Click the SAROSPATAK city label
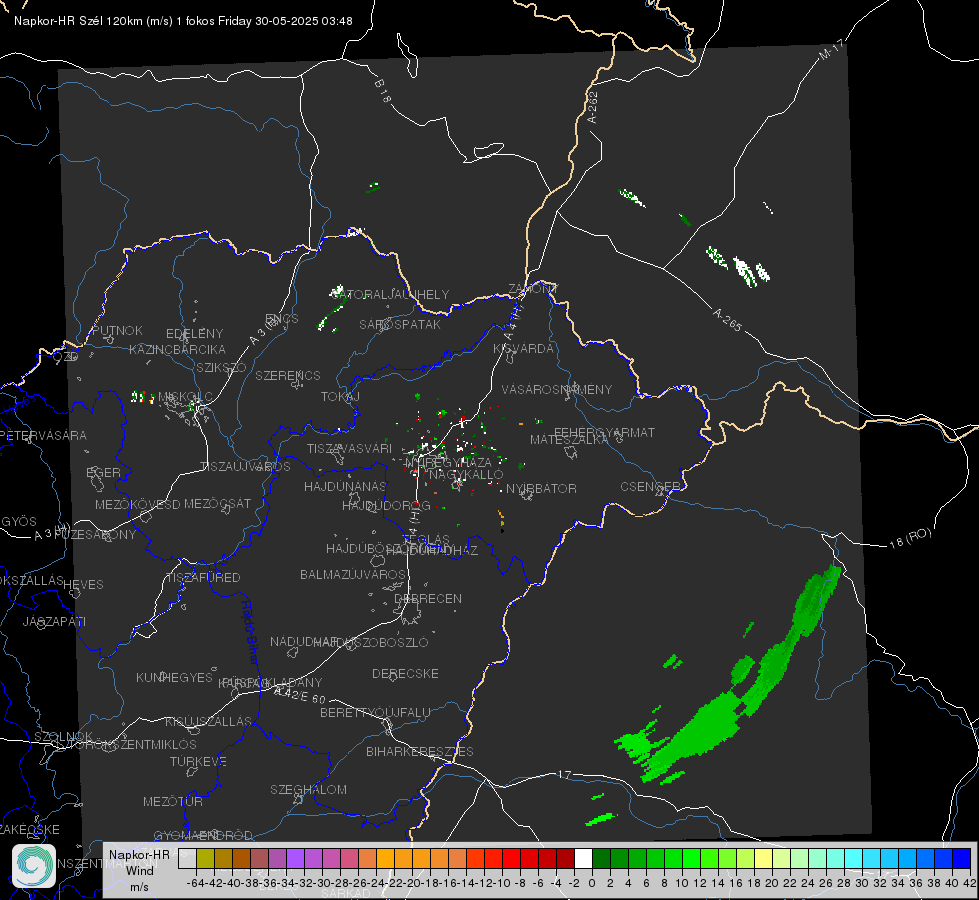Image resolution: width=979 pixels, height=900 pixels. pyautogui.click(x=400, y=324)
